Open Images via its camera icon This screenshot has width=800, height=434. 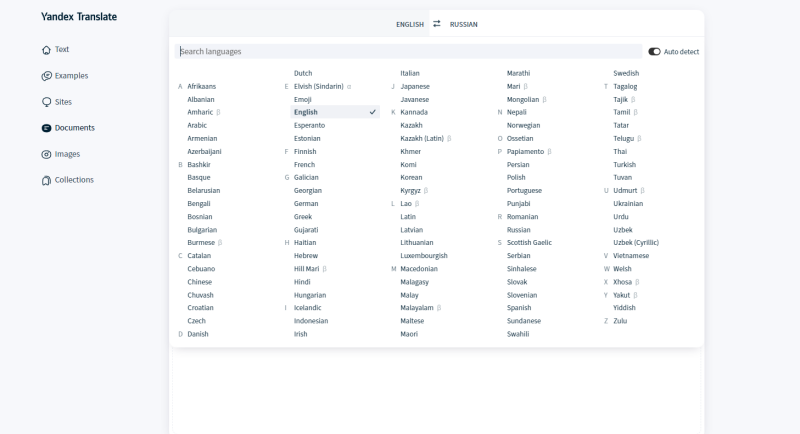tap(46, 154)
